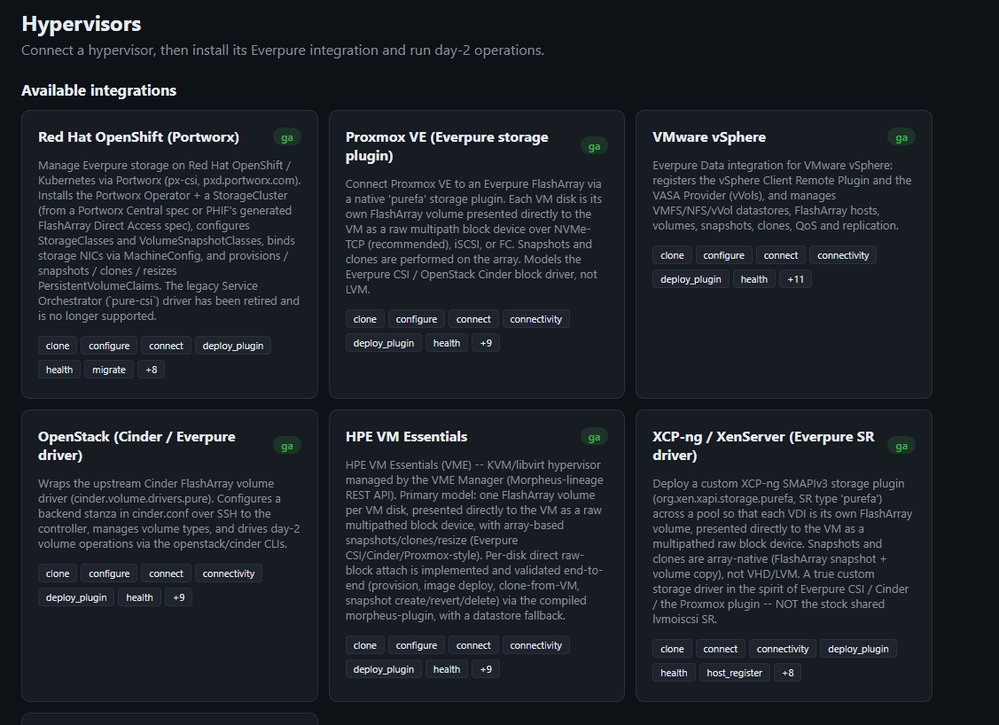Screen dimensions: 999x725
Task: Pick health tag on OpenStack card
Action: (140, 598)
